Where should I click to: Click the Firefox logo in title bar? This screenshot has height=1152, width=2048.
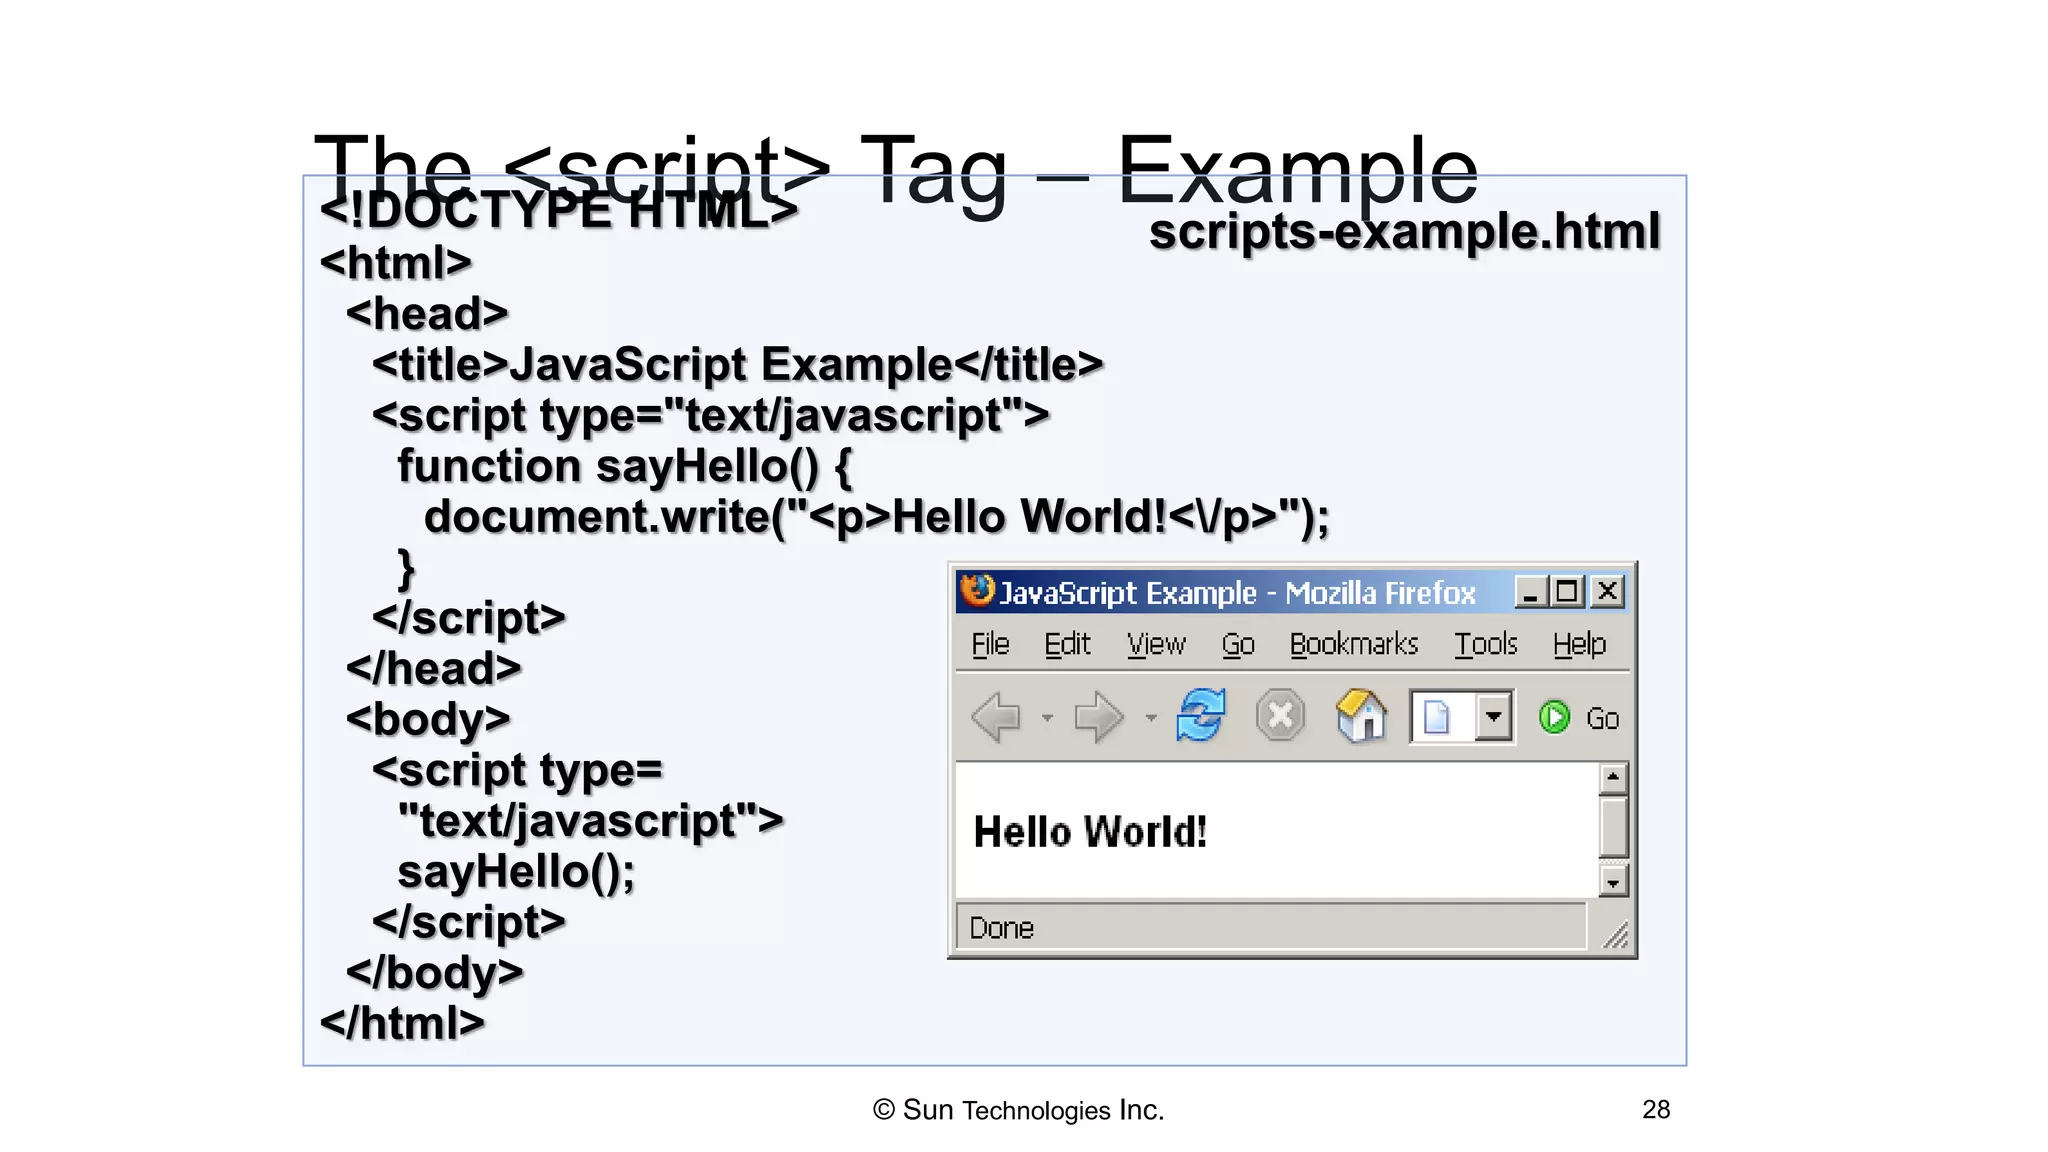click(x=978, y=590)
